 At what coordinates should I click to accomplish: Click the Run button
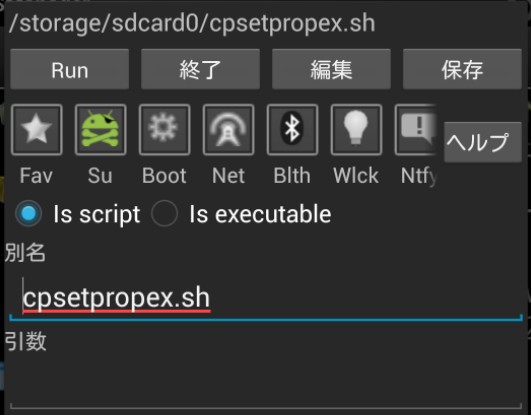(x=69, y=69)
